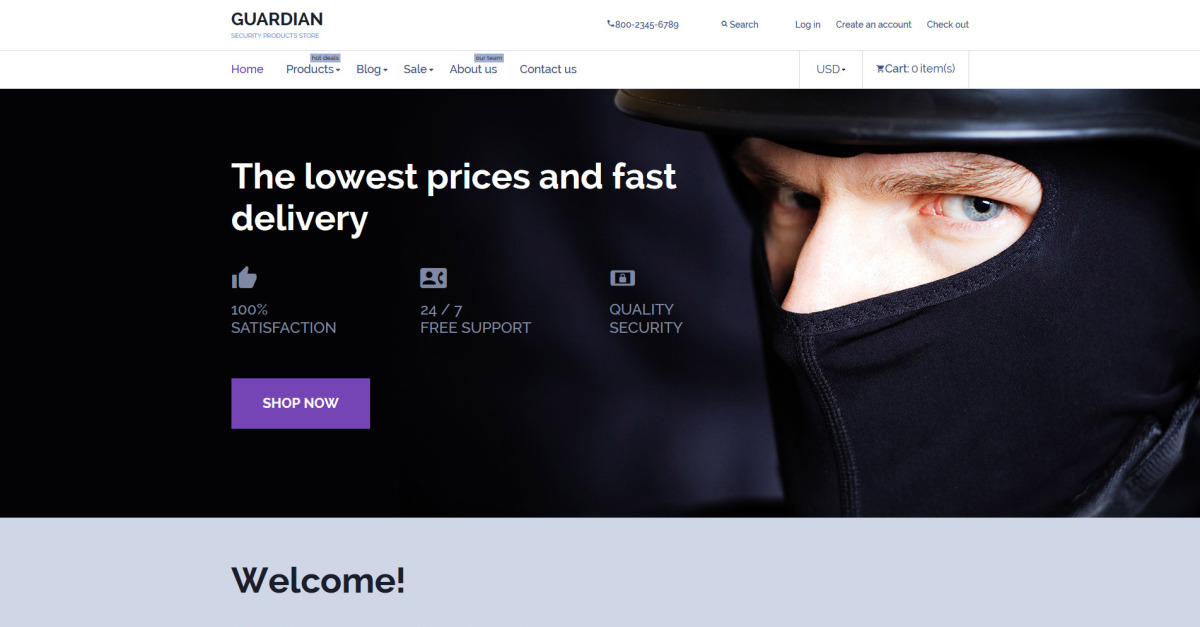Click the free support contact card icon
The height and width of the screenshot is (627, 1200).
(433, 278)
